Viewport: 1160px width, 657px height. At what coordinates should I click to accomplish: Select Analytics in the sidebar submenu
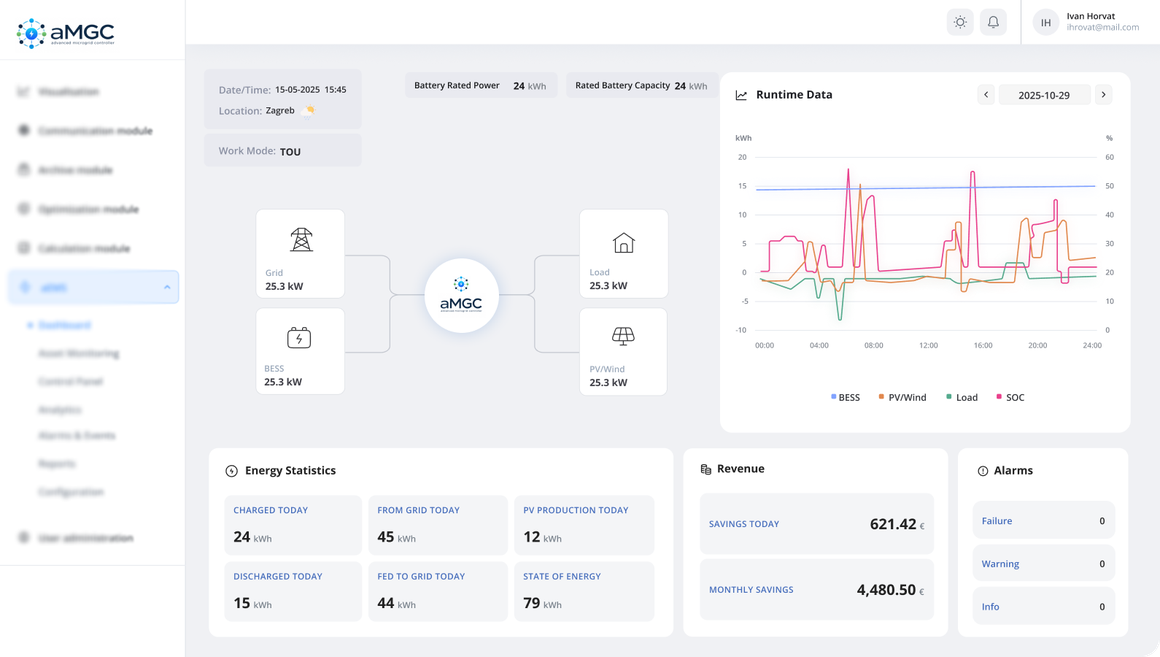(60, 409)
